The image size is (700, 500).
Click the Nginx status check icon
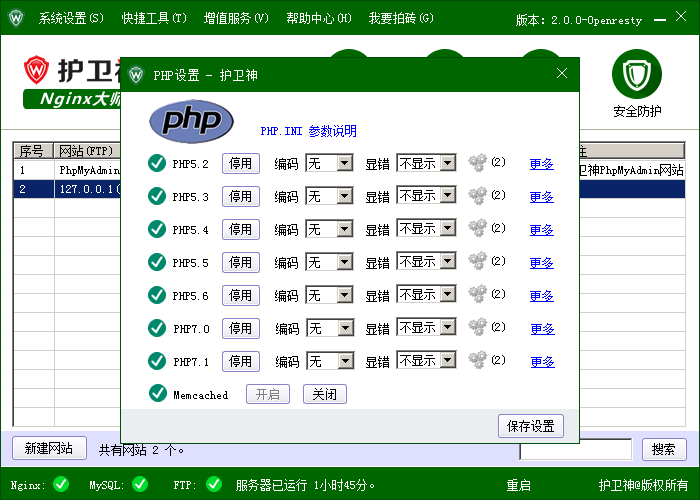tap(61, 484)
